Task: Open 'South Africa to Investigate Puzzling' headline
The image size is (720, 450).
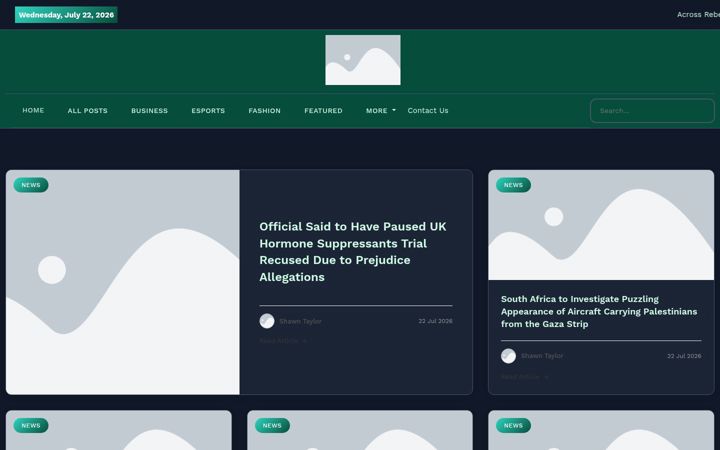Action: click(599, 311)
